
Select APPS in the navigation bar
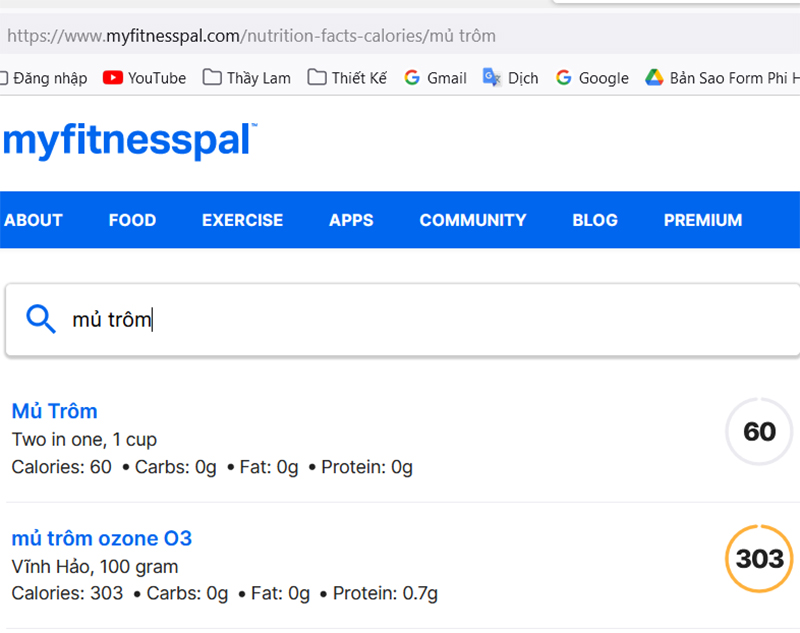(x=351, y=220)
